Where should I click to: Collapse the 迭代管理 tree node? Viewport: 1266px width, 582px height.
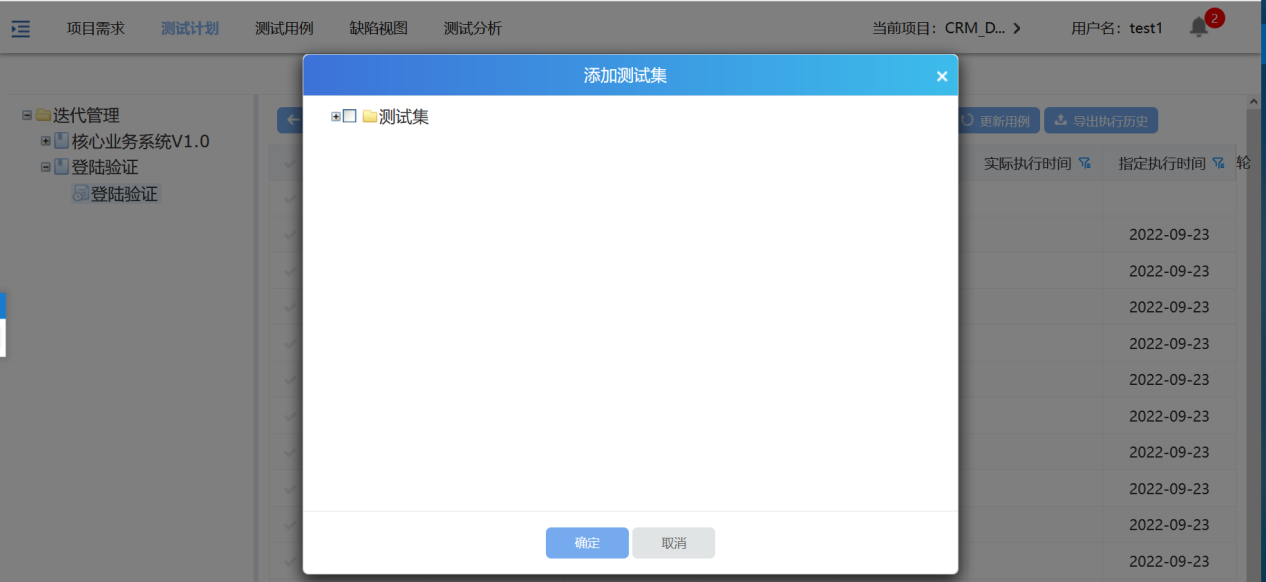[x=27, y=116]
